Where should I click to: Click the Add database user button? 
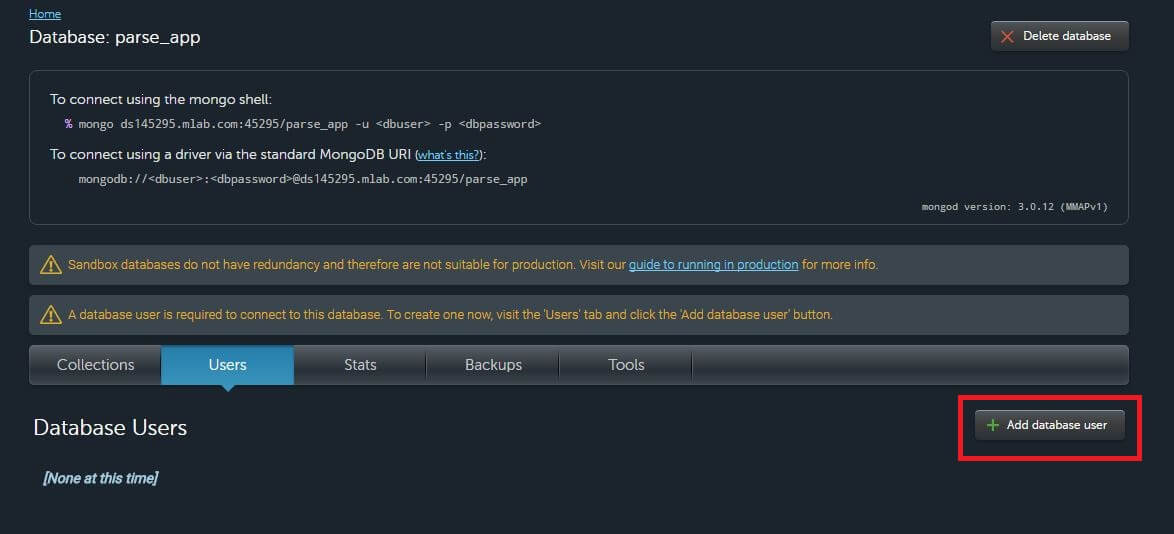[x=1050, y=425]
